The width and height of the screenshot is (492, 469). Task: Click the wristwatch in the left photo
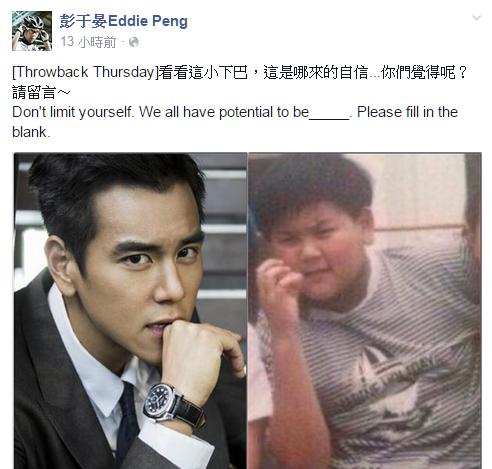(161, 402)
